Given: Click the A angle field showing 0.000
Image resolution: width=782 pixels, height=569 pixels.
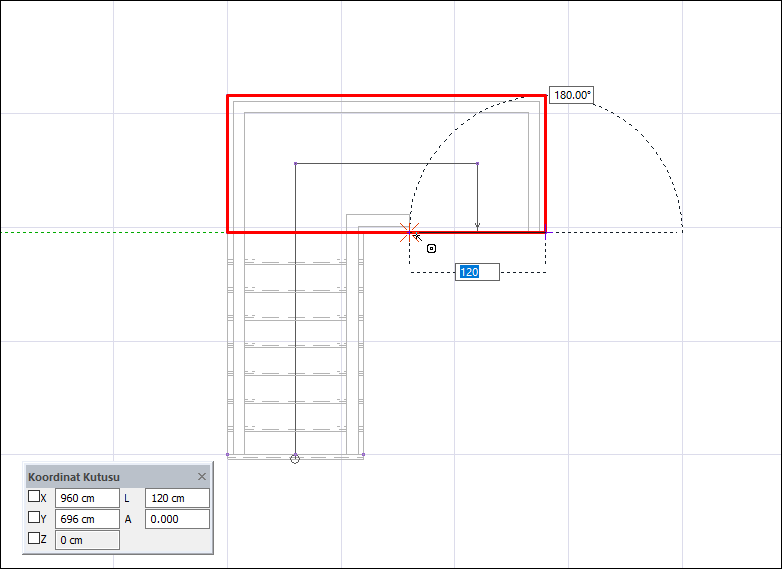Looking at the screenshot, I should pyautogui.click(x=177, y=519).
